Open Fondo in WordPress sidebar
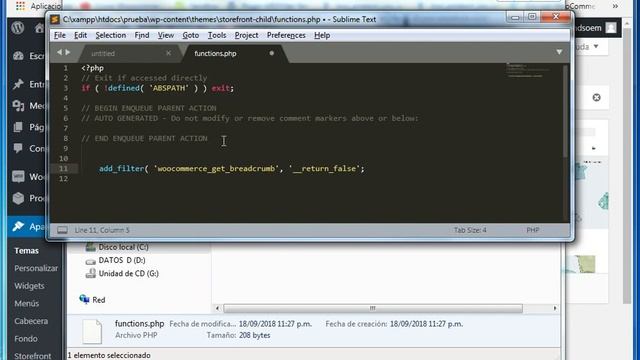The height and width of the screenshot is (360, 640). tap(26, 338)
